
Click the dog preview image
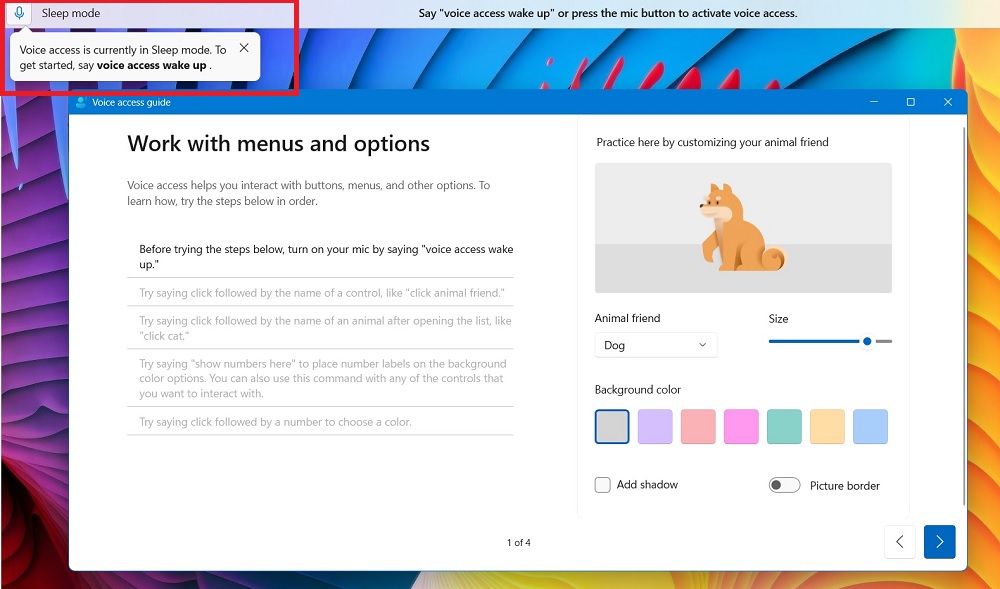(x=743, y=228)
